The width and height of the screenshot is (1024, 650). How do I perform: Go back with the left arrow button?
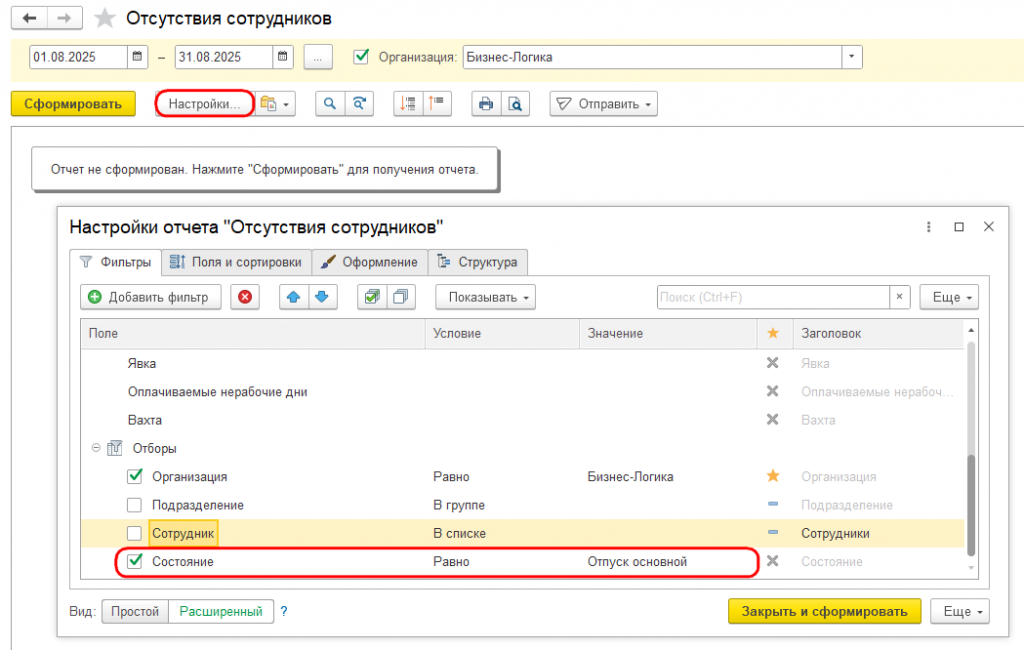click(x=29, y=18)
